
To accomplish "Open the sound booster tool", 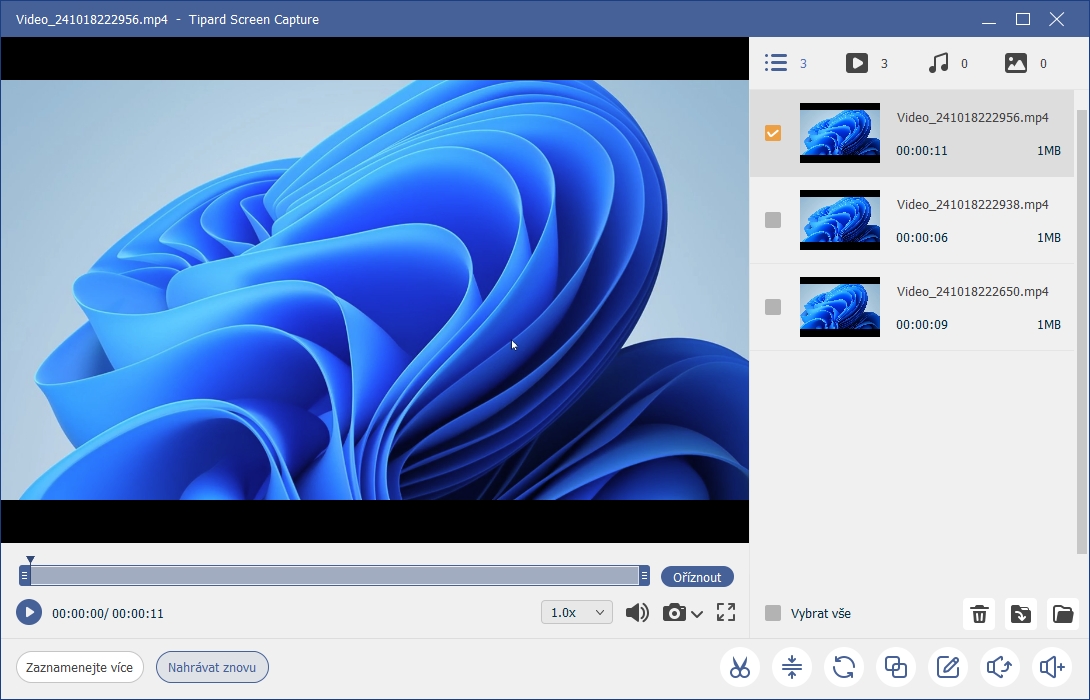I will (x=1052, y=667).
